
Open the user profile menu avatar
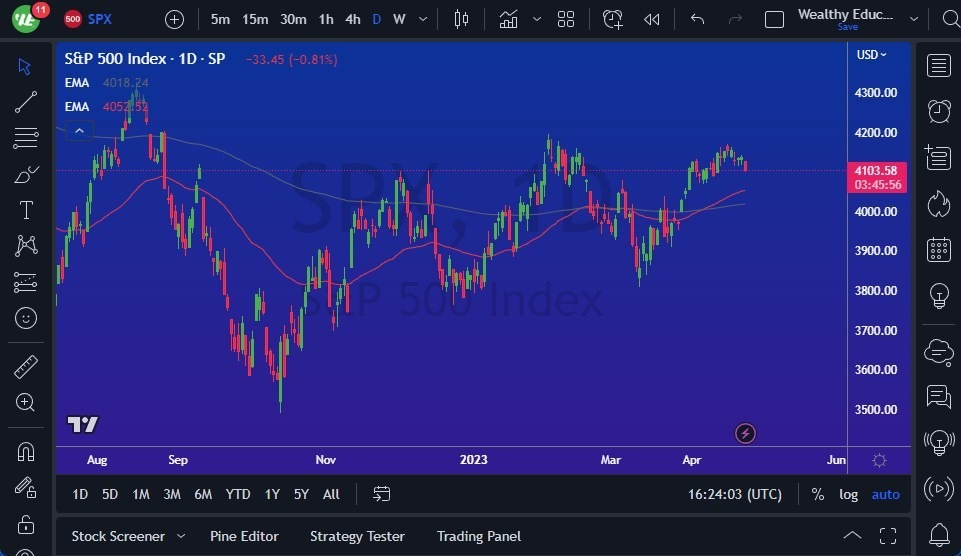tap(26, 19)
